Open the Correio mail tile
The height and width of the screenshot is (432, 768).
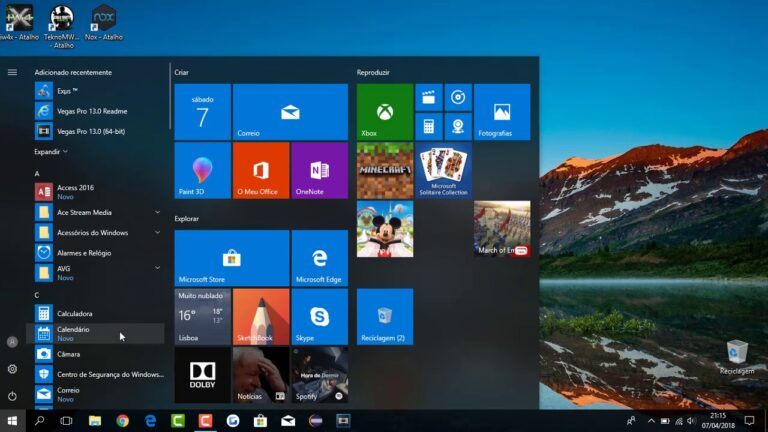[290, 112]
